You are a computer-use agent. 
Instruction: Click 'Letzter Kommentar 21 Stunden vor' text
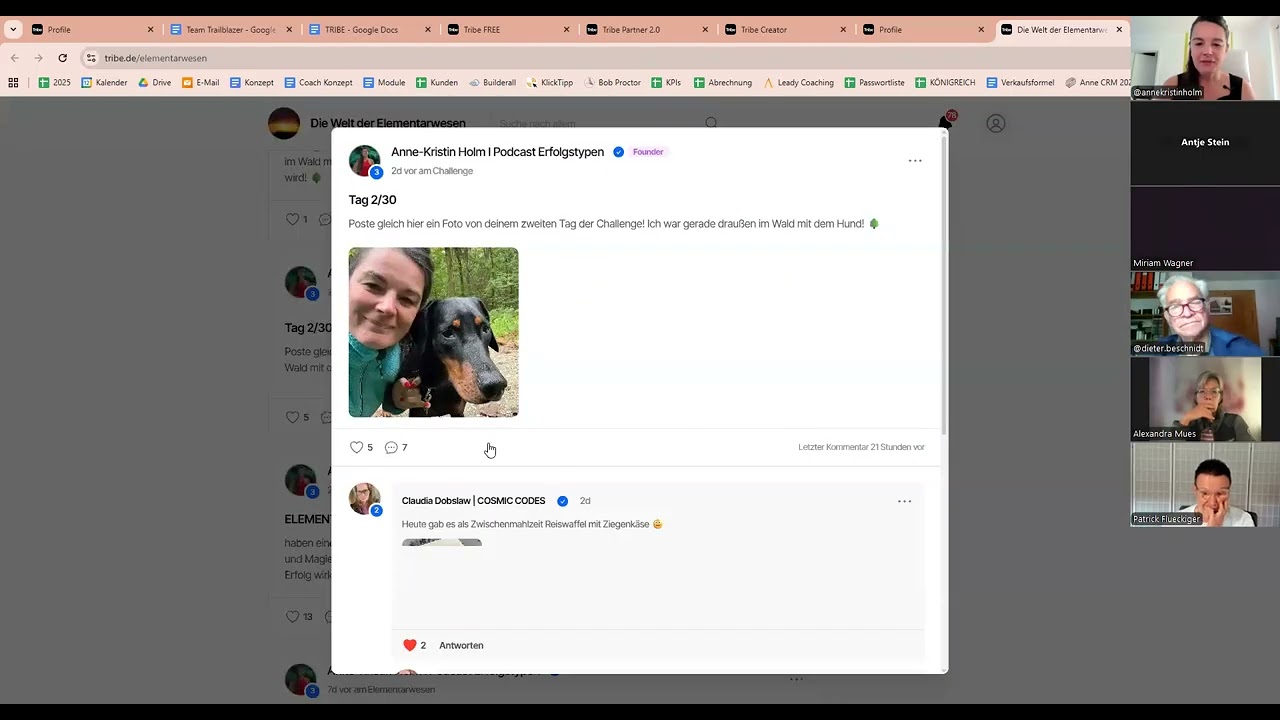tap(861, 447)
